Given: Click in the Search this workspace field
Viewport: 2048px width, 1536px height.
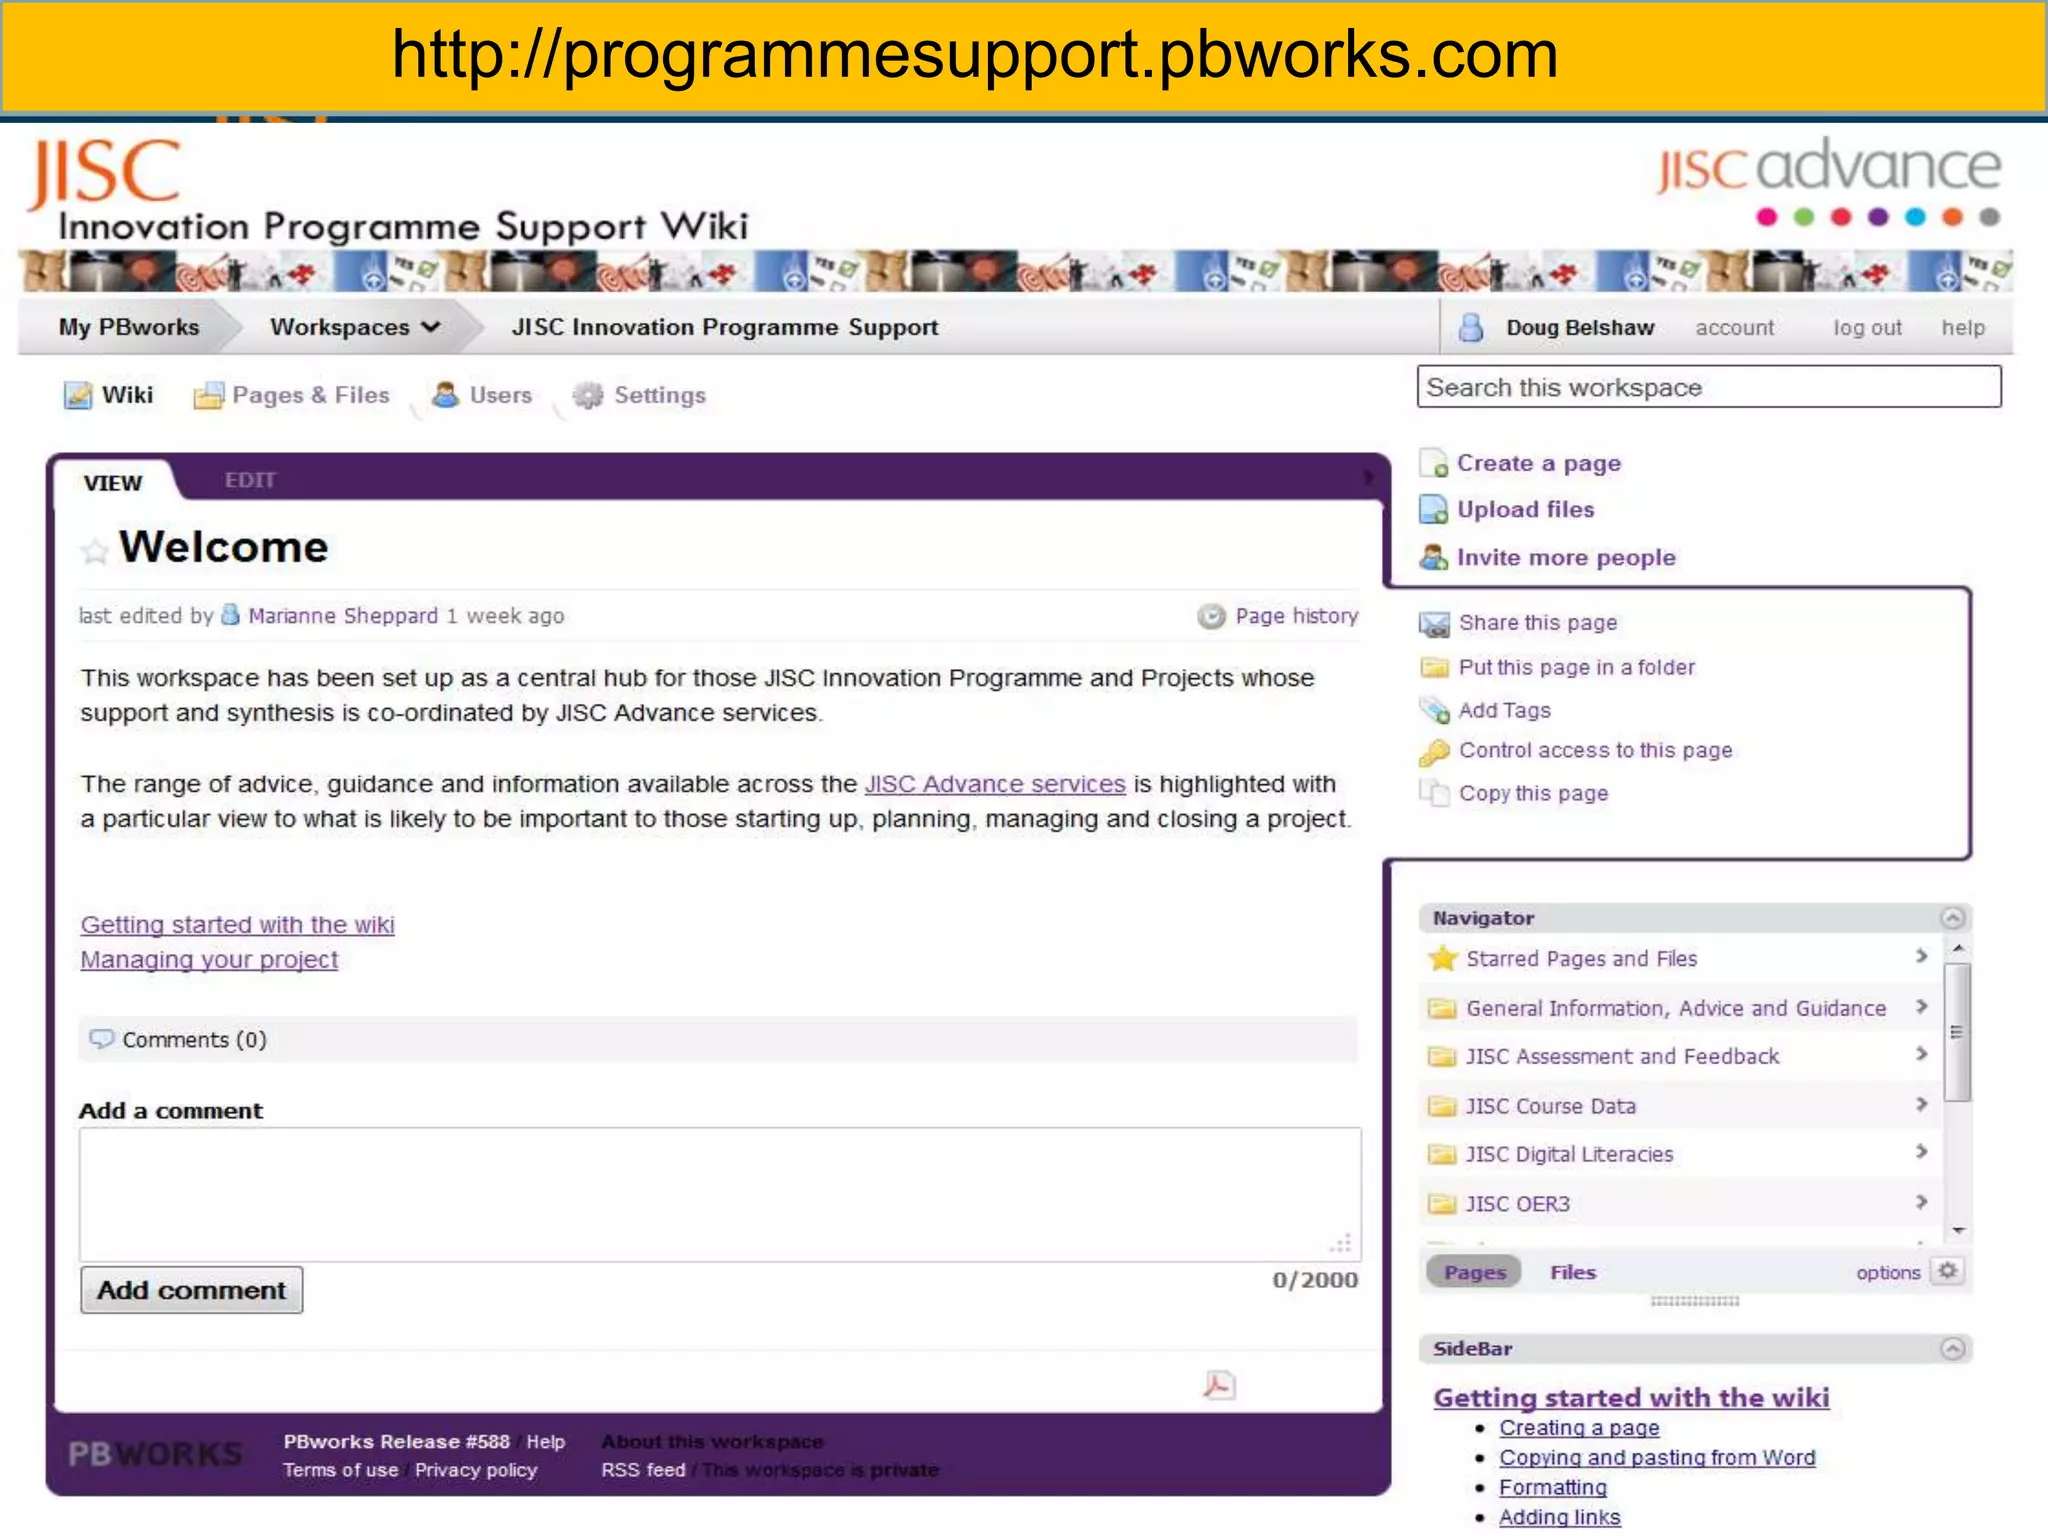Looking at the screenshot, I should (x=1709, y=387).
